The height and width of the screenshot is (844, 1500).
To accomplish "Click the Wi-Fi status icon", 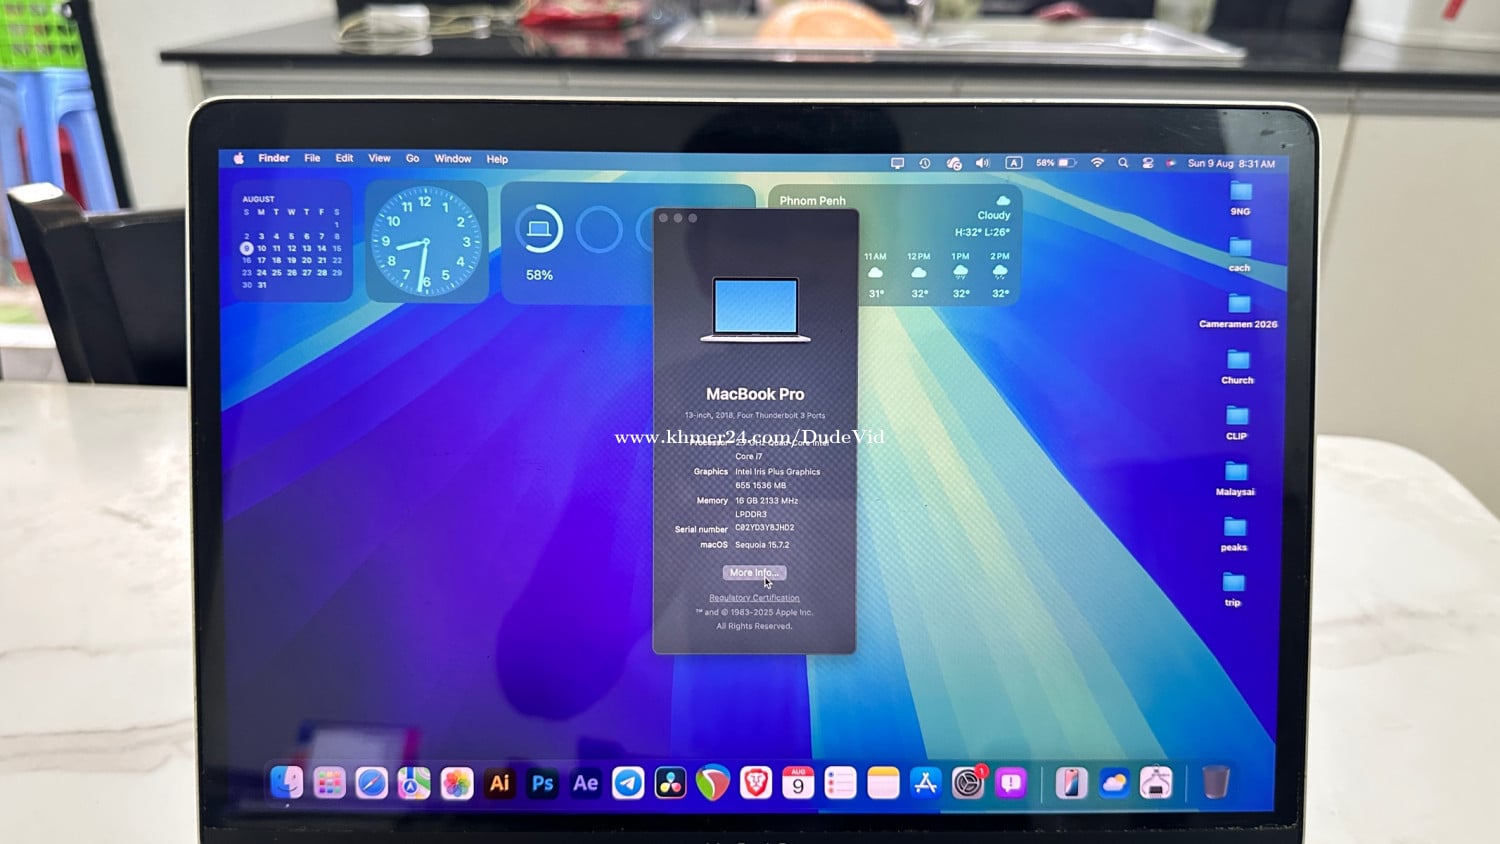I will coord(1097,163).
